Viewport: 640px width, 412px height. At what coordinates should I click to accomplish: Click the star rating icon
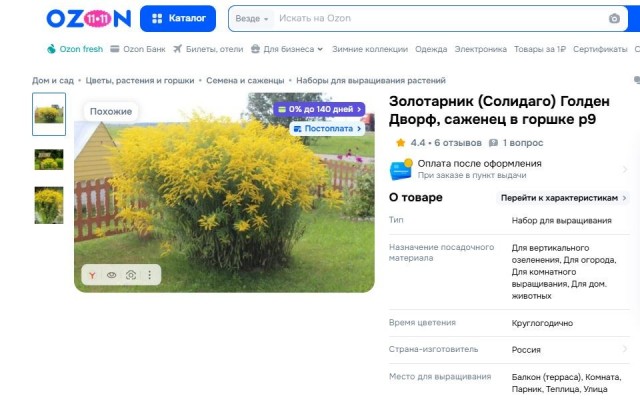tap(400, 143)
